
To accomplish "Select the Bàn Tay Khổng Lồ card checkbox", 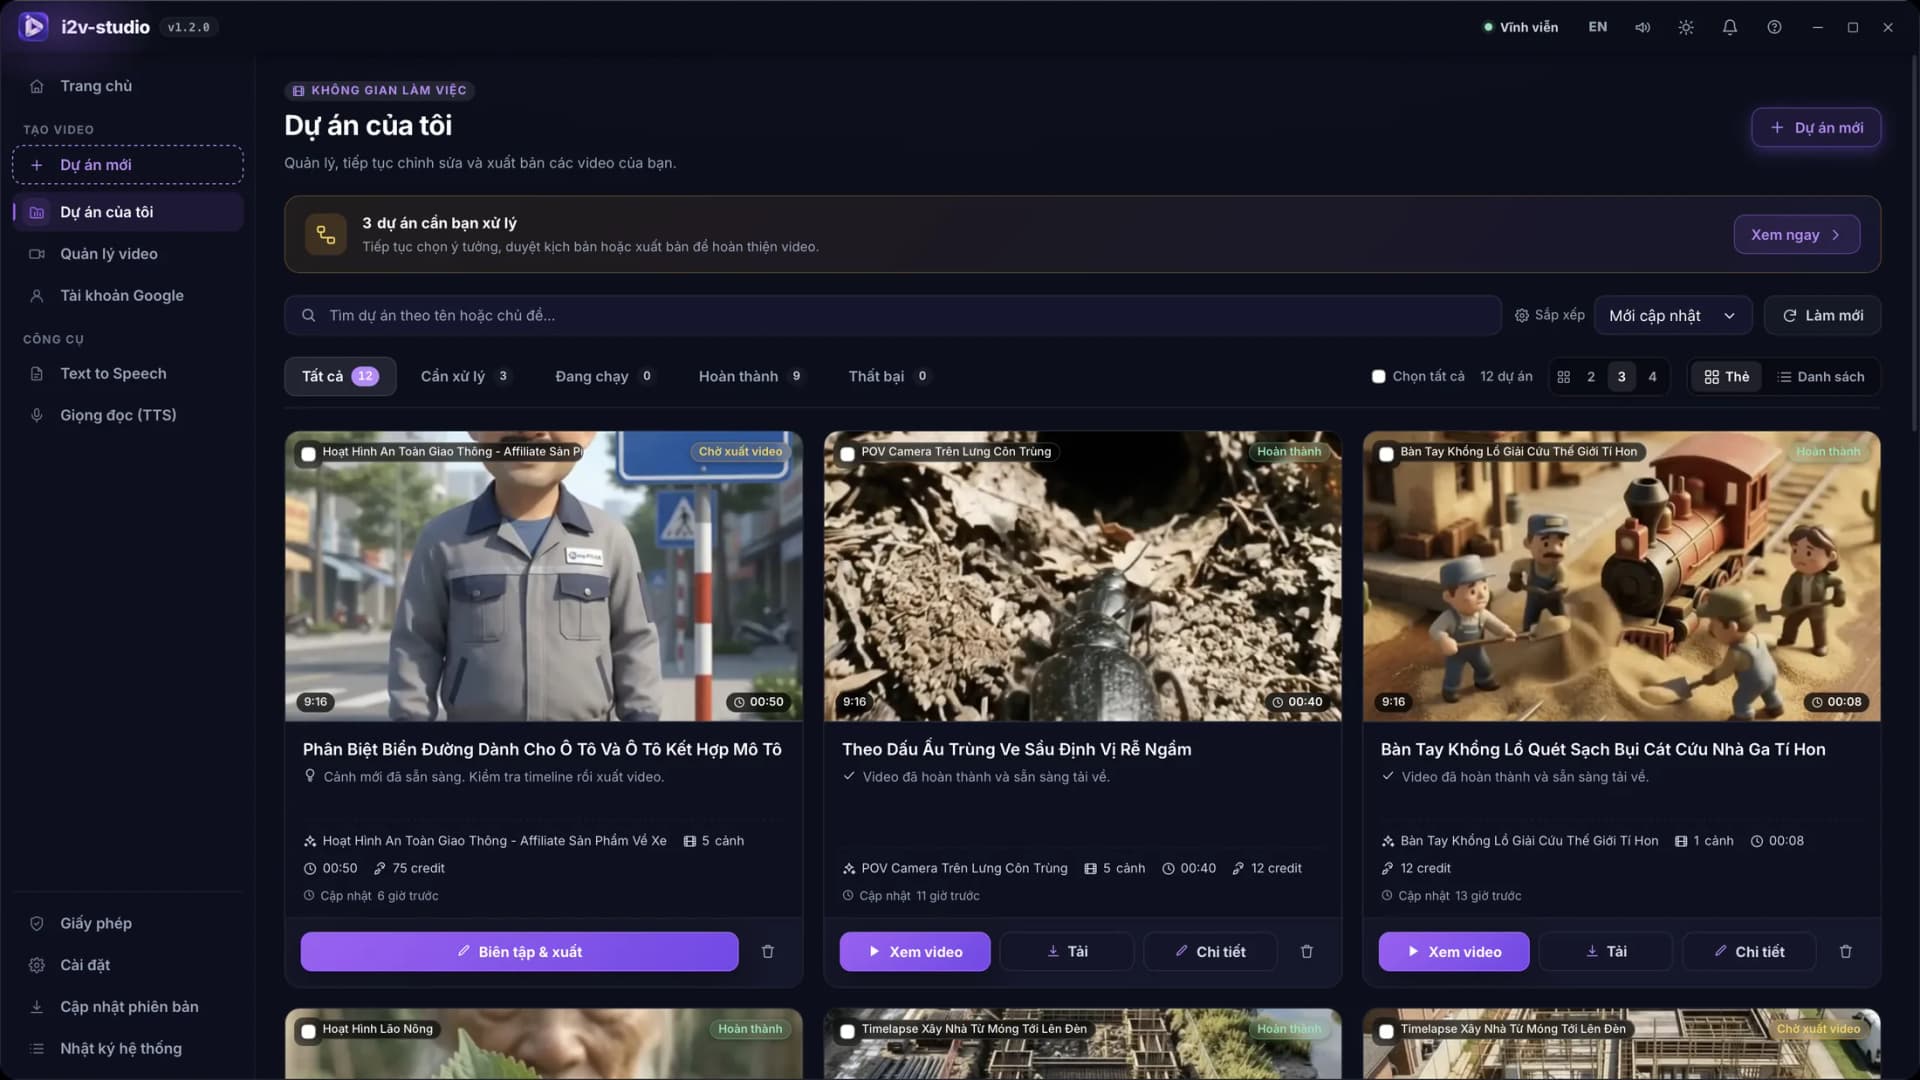I will coord(1387,454).
